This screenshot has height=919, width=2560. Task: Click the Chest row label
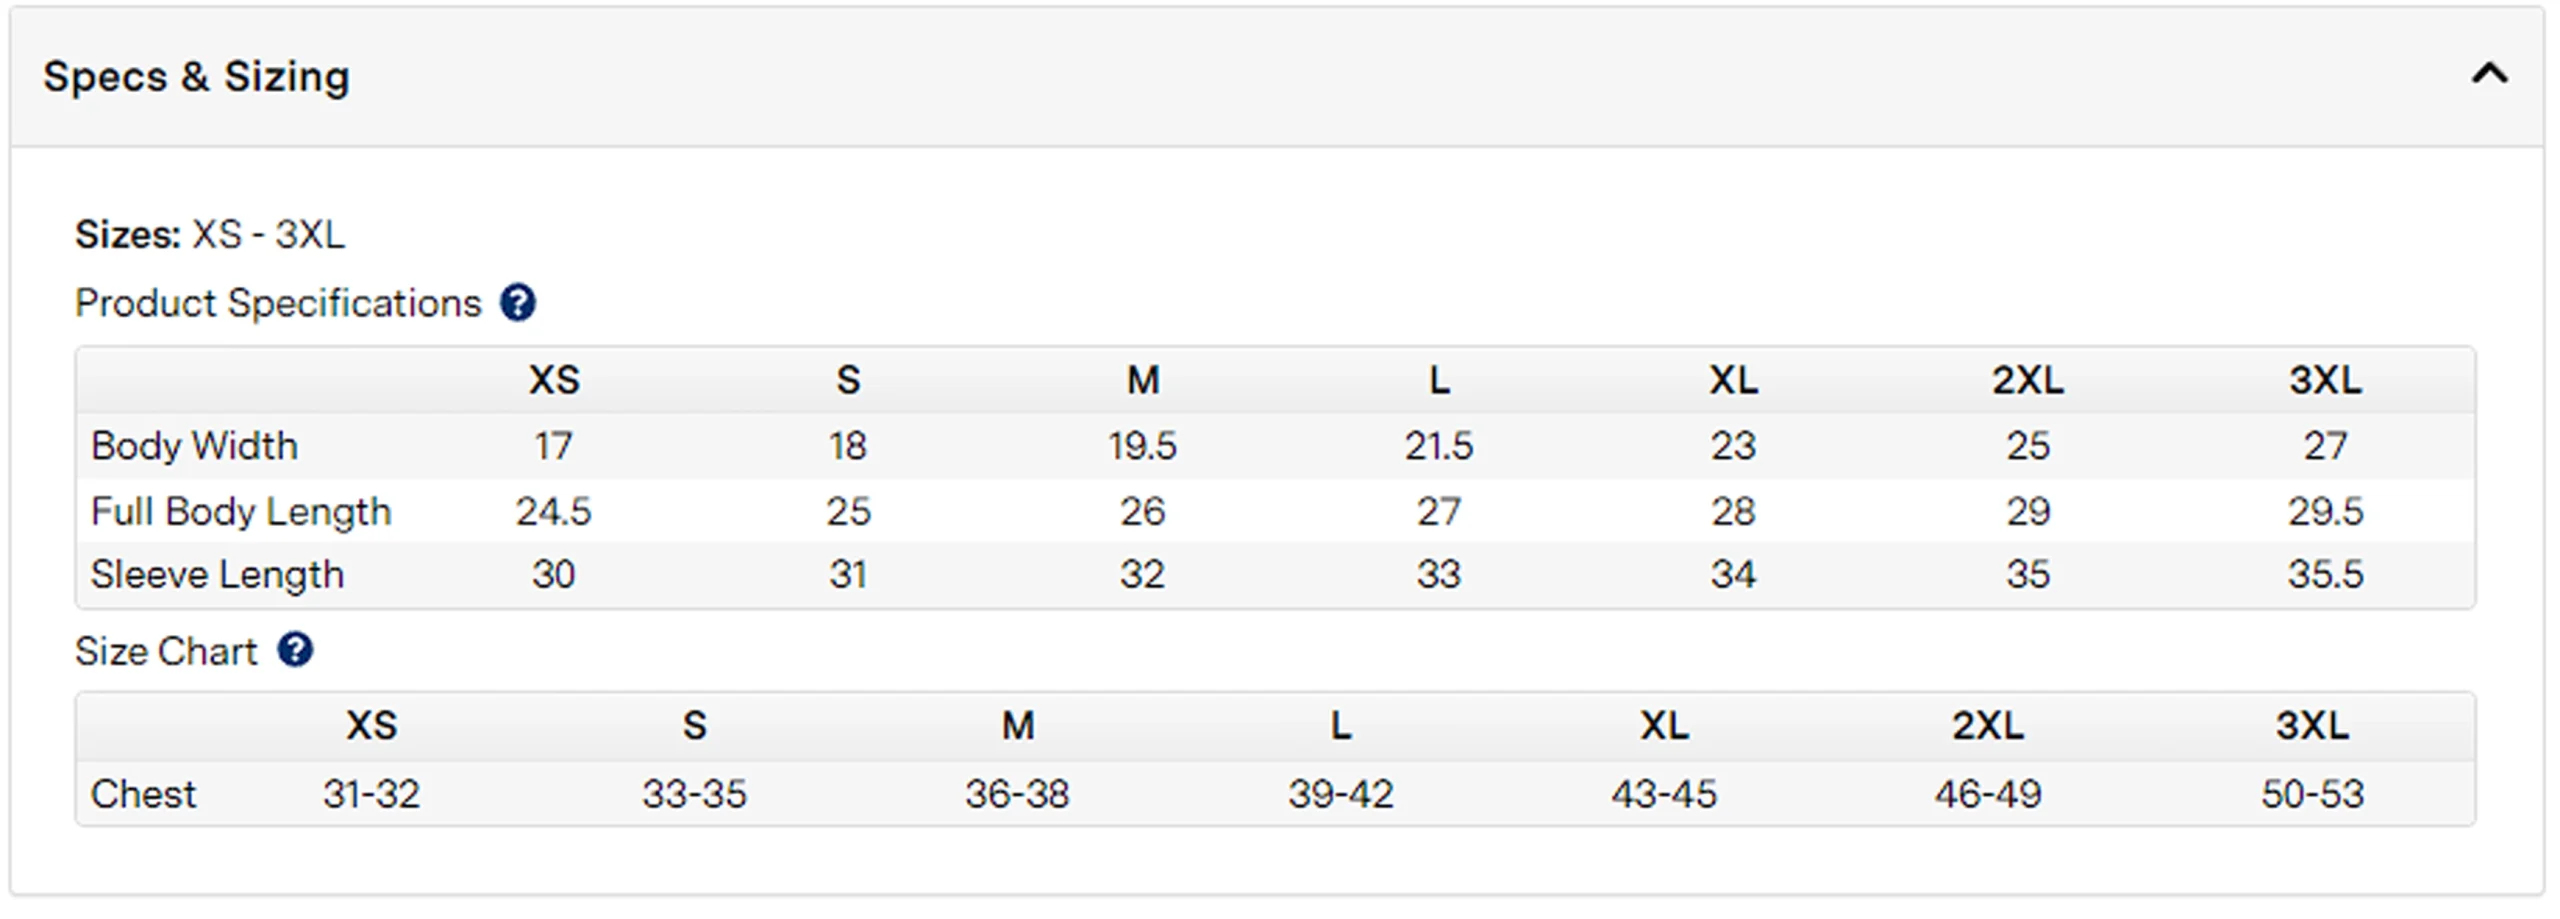[x=143, y=794]
